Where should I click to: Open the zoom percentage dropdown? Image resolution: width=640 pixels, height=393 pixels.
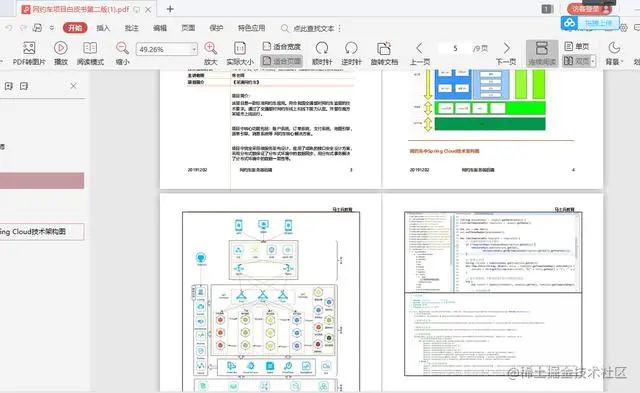click(194, 49)
